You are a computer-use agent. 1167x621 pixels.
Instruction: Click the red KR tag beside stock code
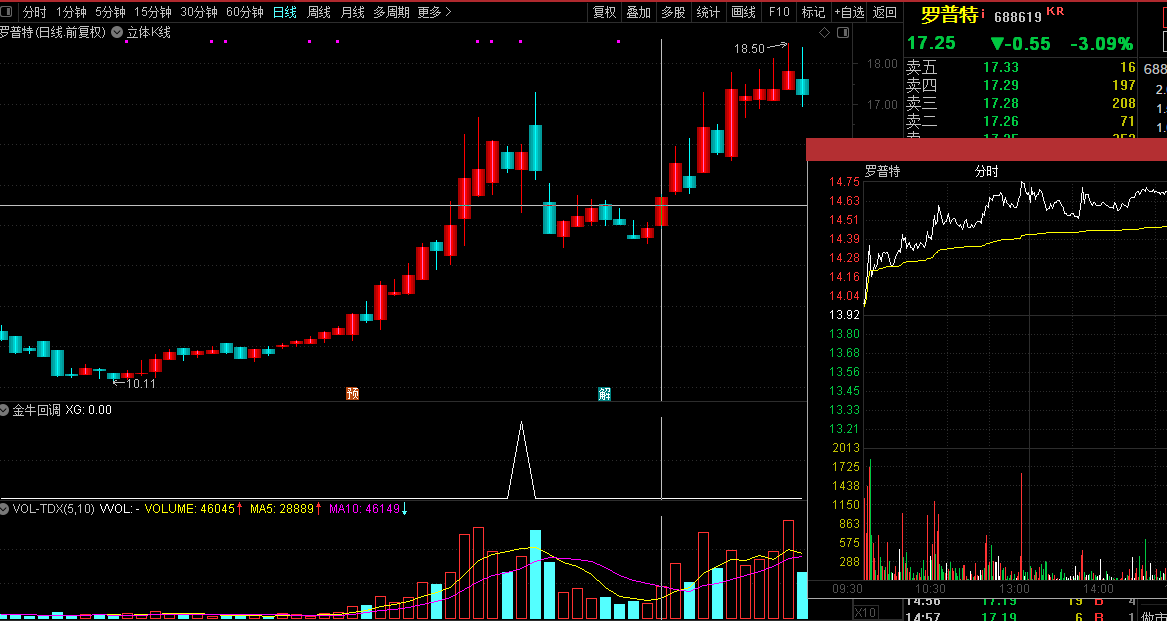1055,12
